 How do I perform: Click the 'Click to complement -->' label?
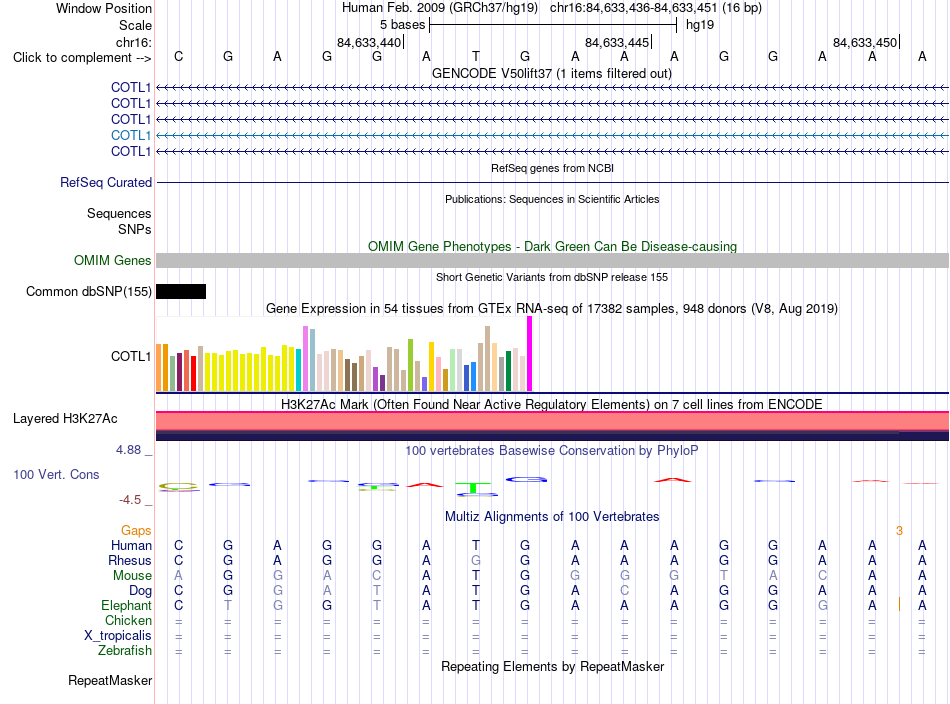click(x=82, y=58)
